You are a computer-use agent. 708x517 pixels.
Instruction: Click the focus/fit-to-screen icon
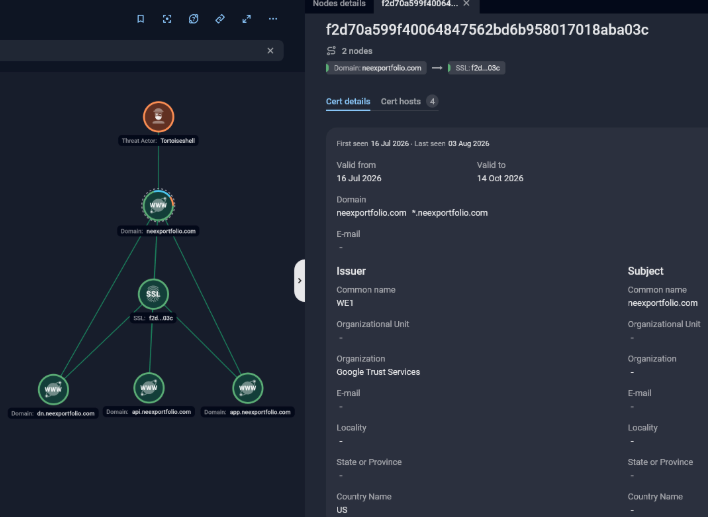167,19
